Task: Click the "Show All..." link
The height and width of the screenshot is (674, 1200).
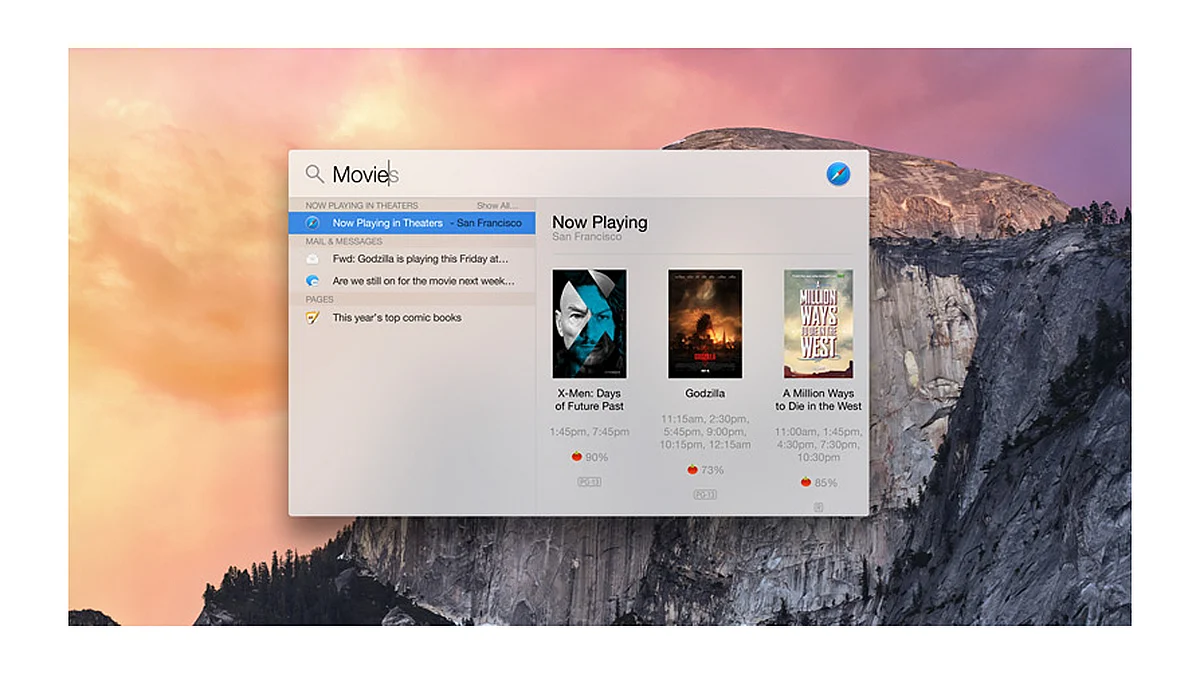Action: [x=497, y=205]
